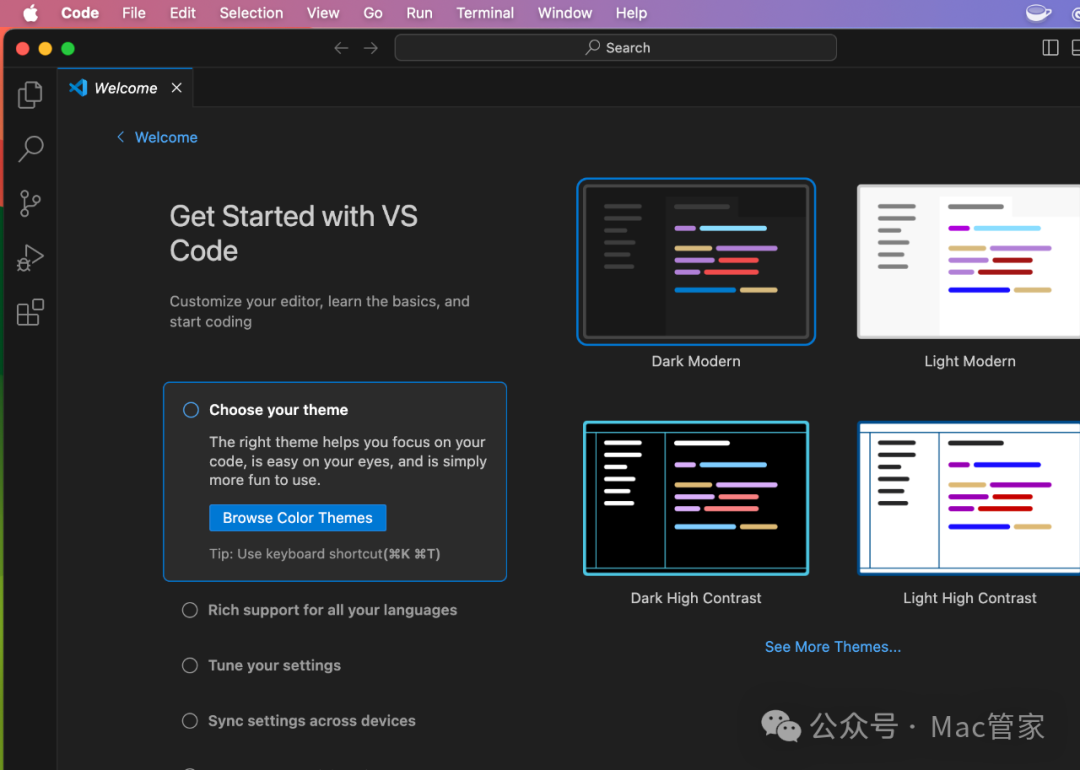Mark Sync settings across devices step

(x=189, y=720)
